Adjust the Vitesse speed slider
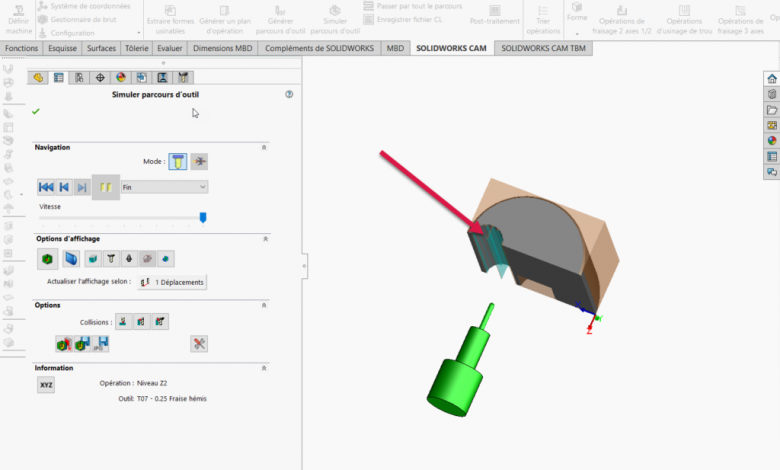The height and width of the screenshot is (470, 780). click(x=203, y=217)
